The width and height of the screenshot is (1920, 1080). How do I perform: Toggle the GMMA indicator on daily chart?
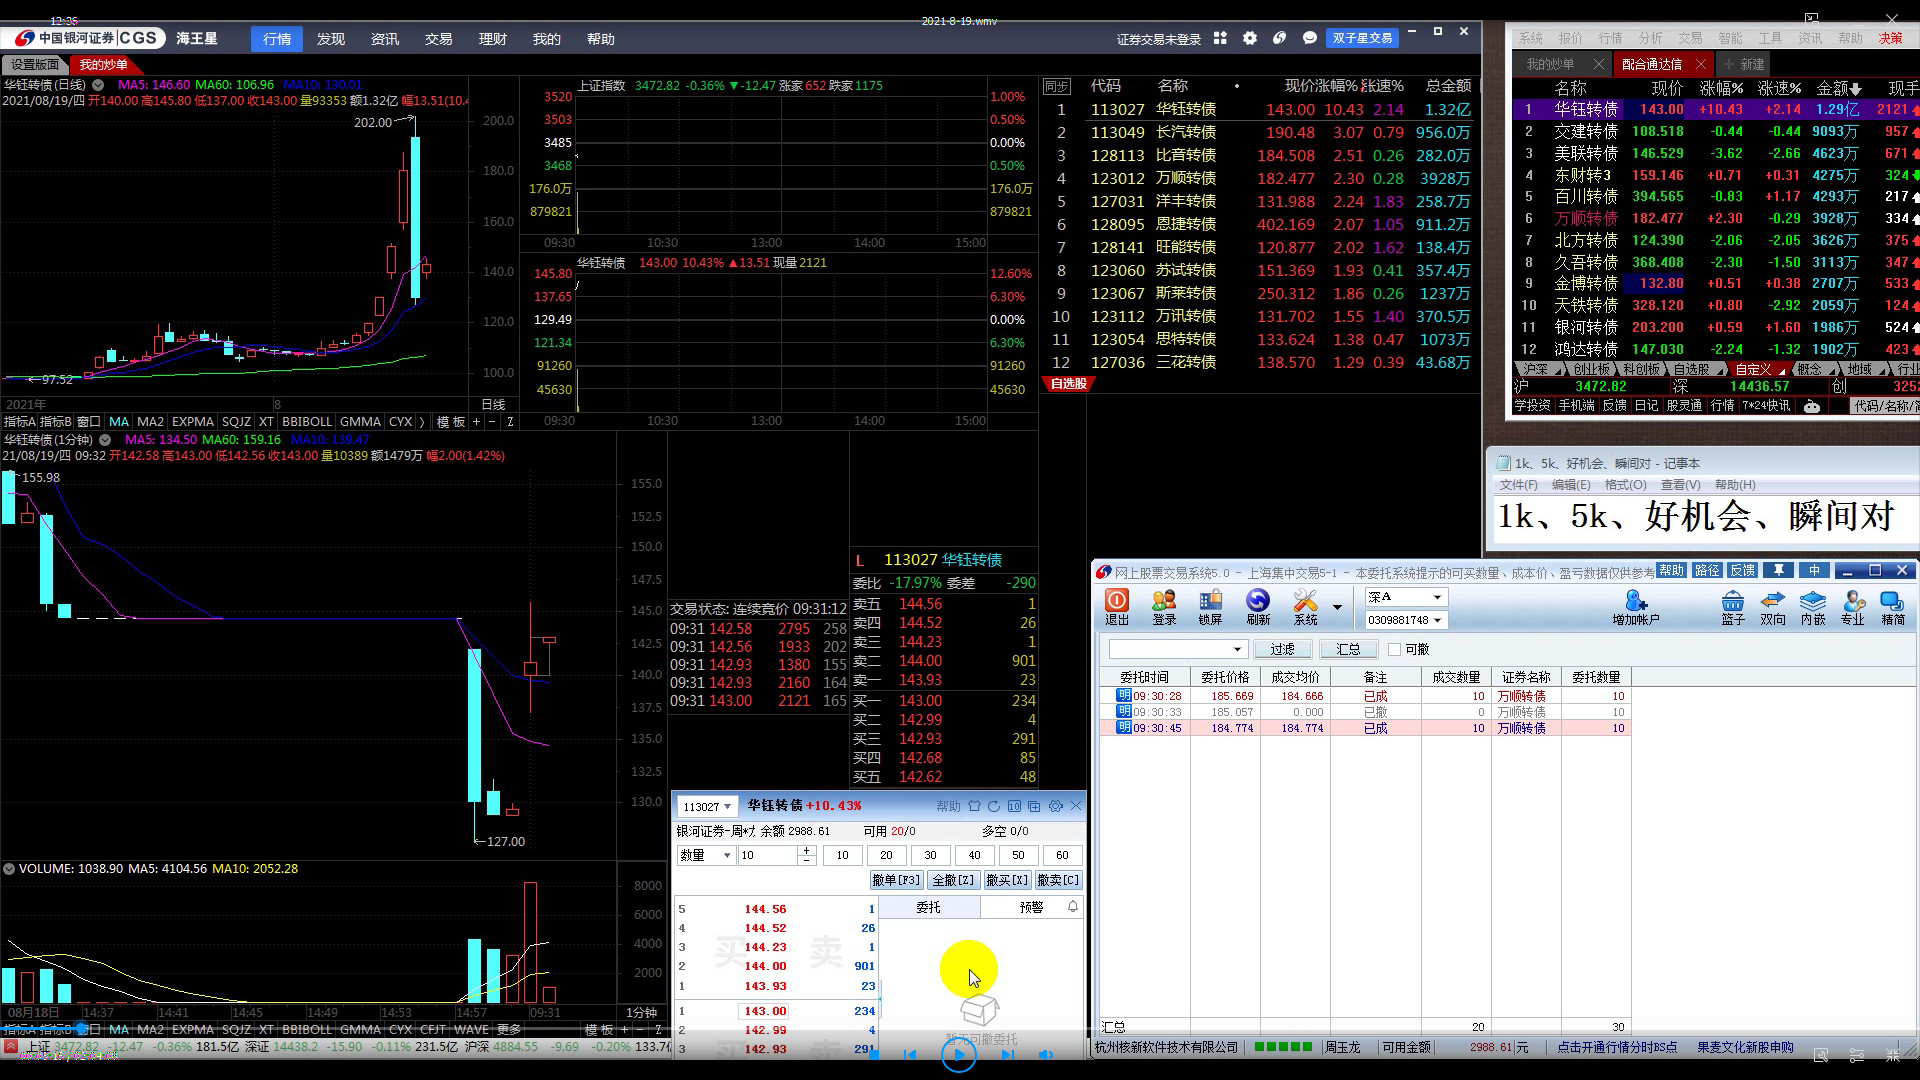tap(360, 422)
